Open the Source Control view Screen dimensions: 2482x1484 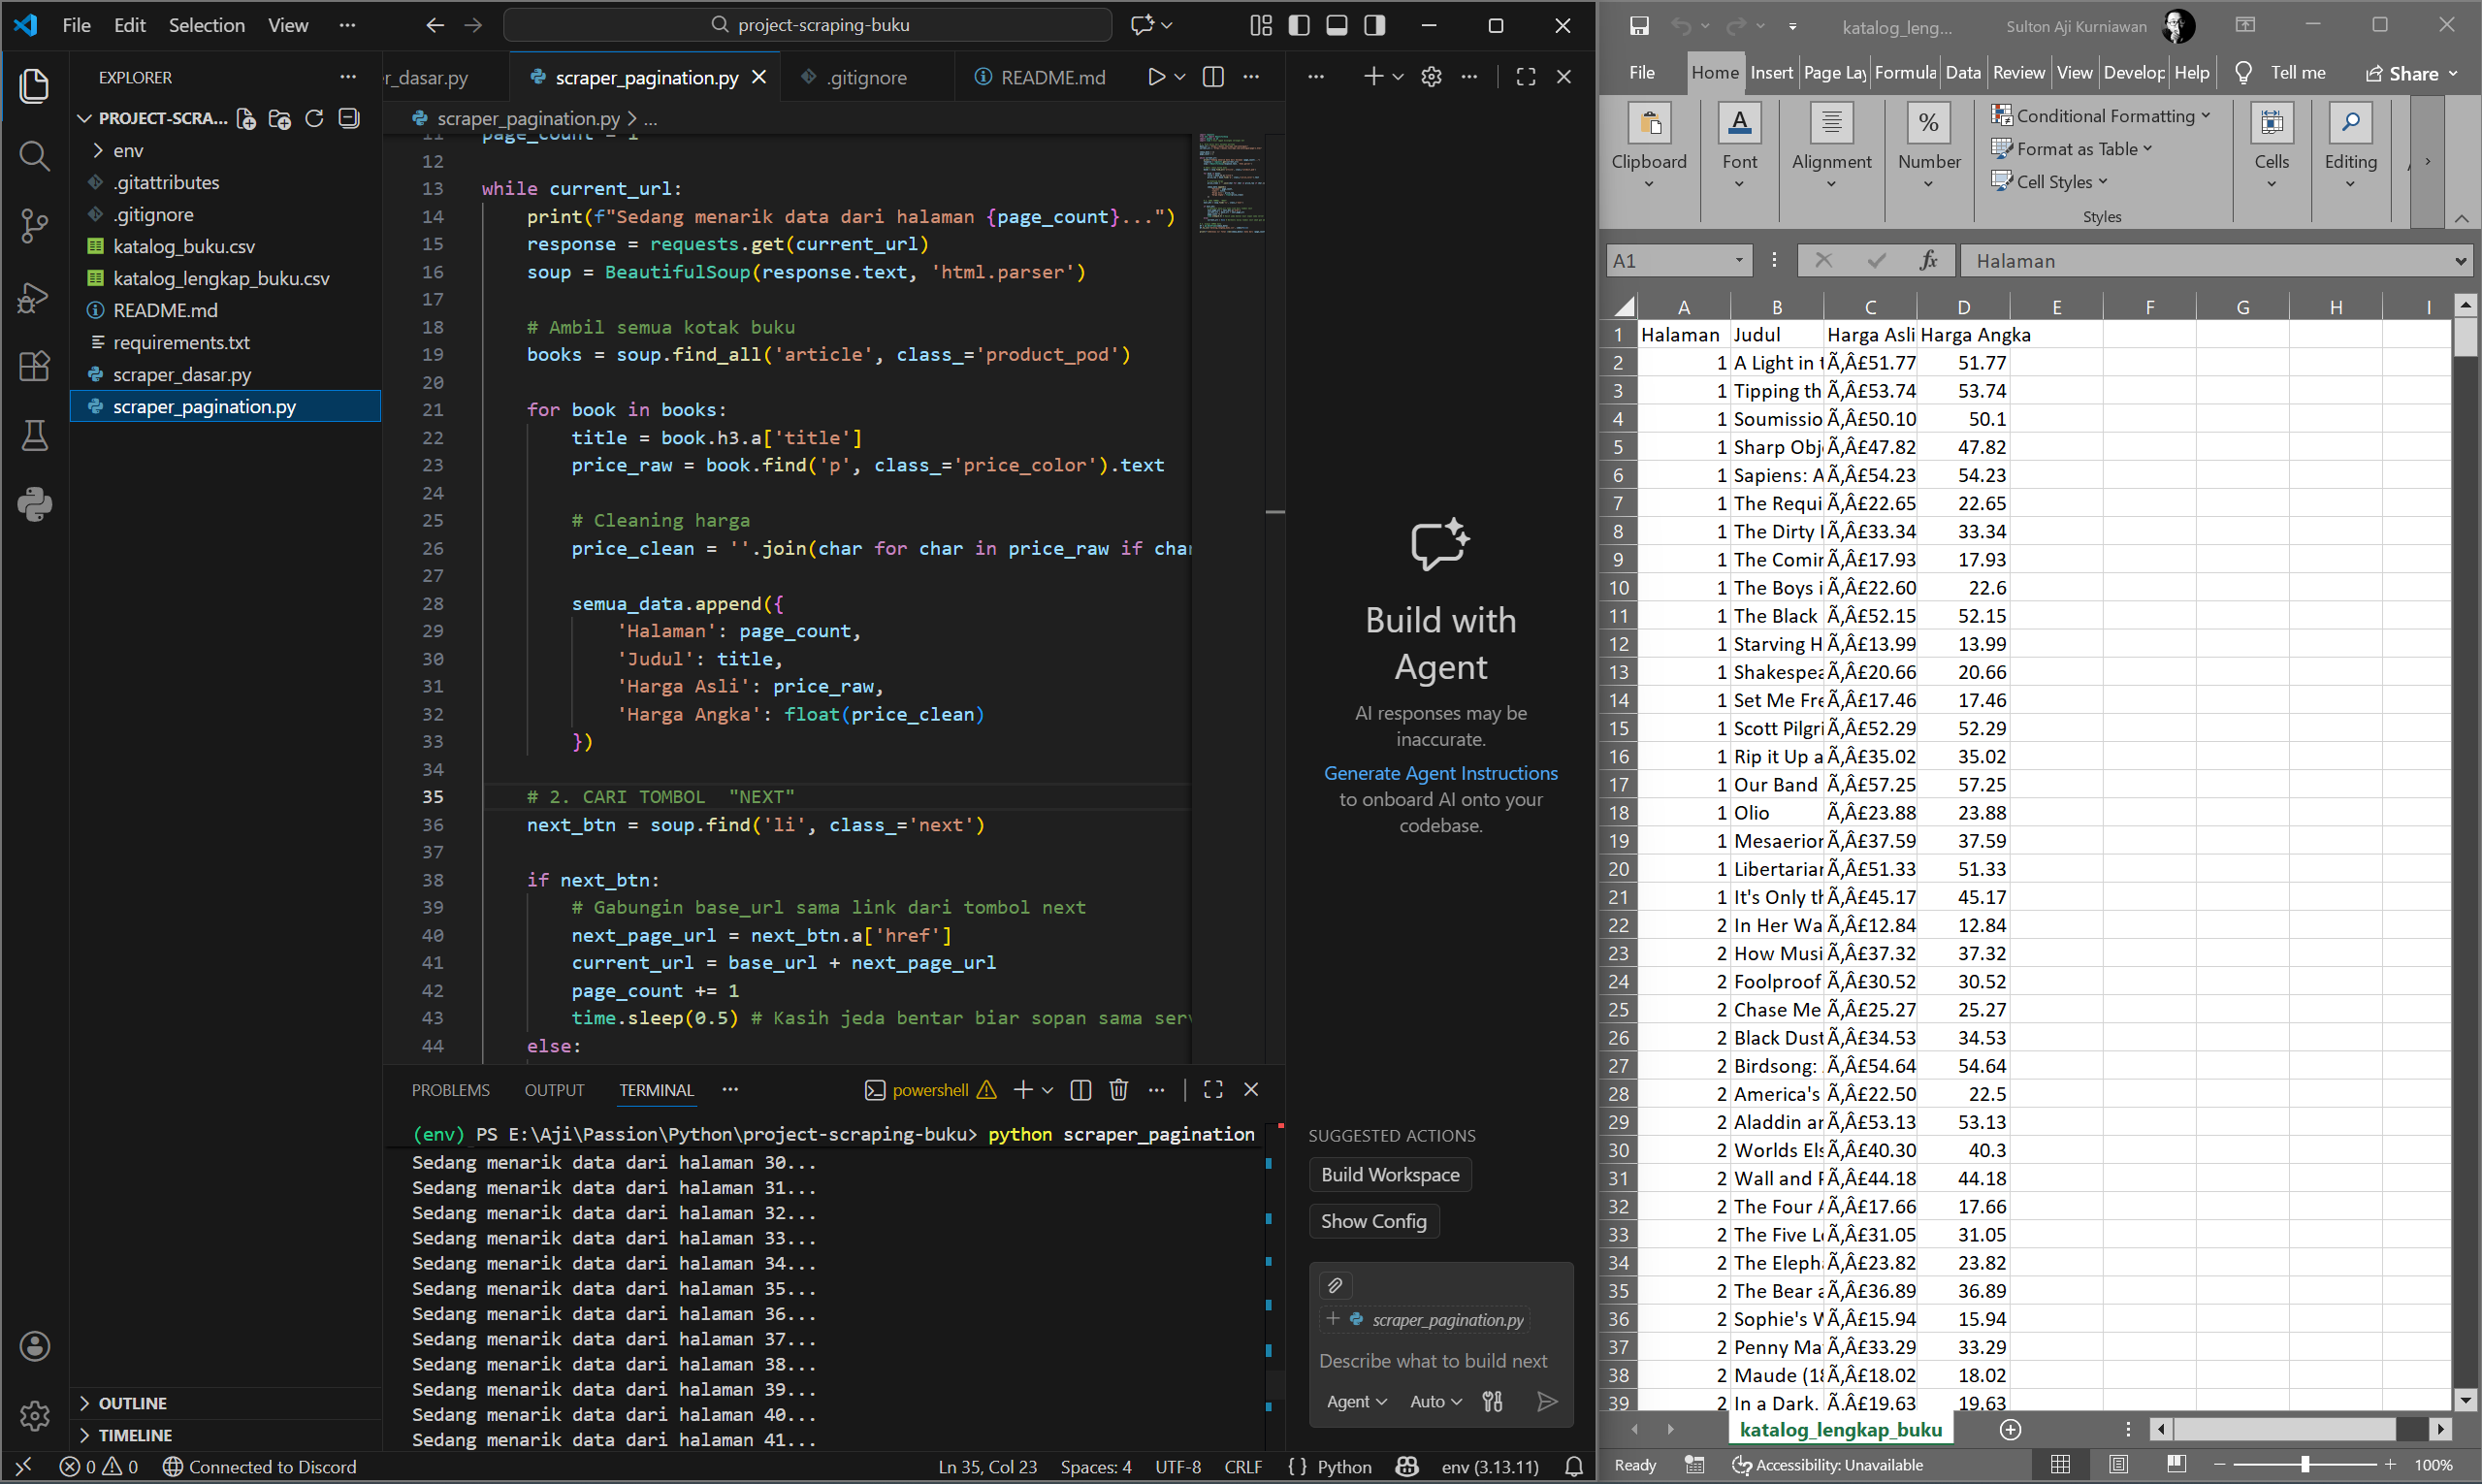(34, 225)
